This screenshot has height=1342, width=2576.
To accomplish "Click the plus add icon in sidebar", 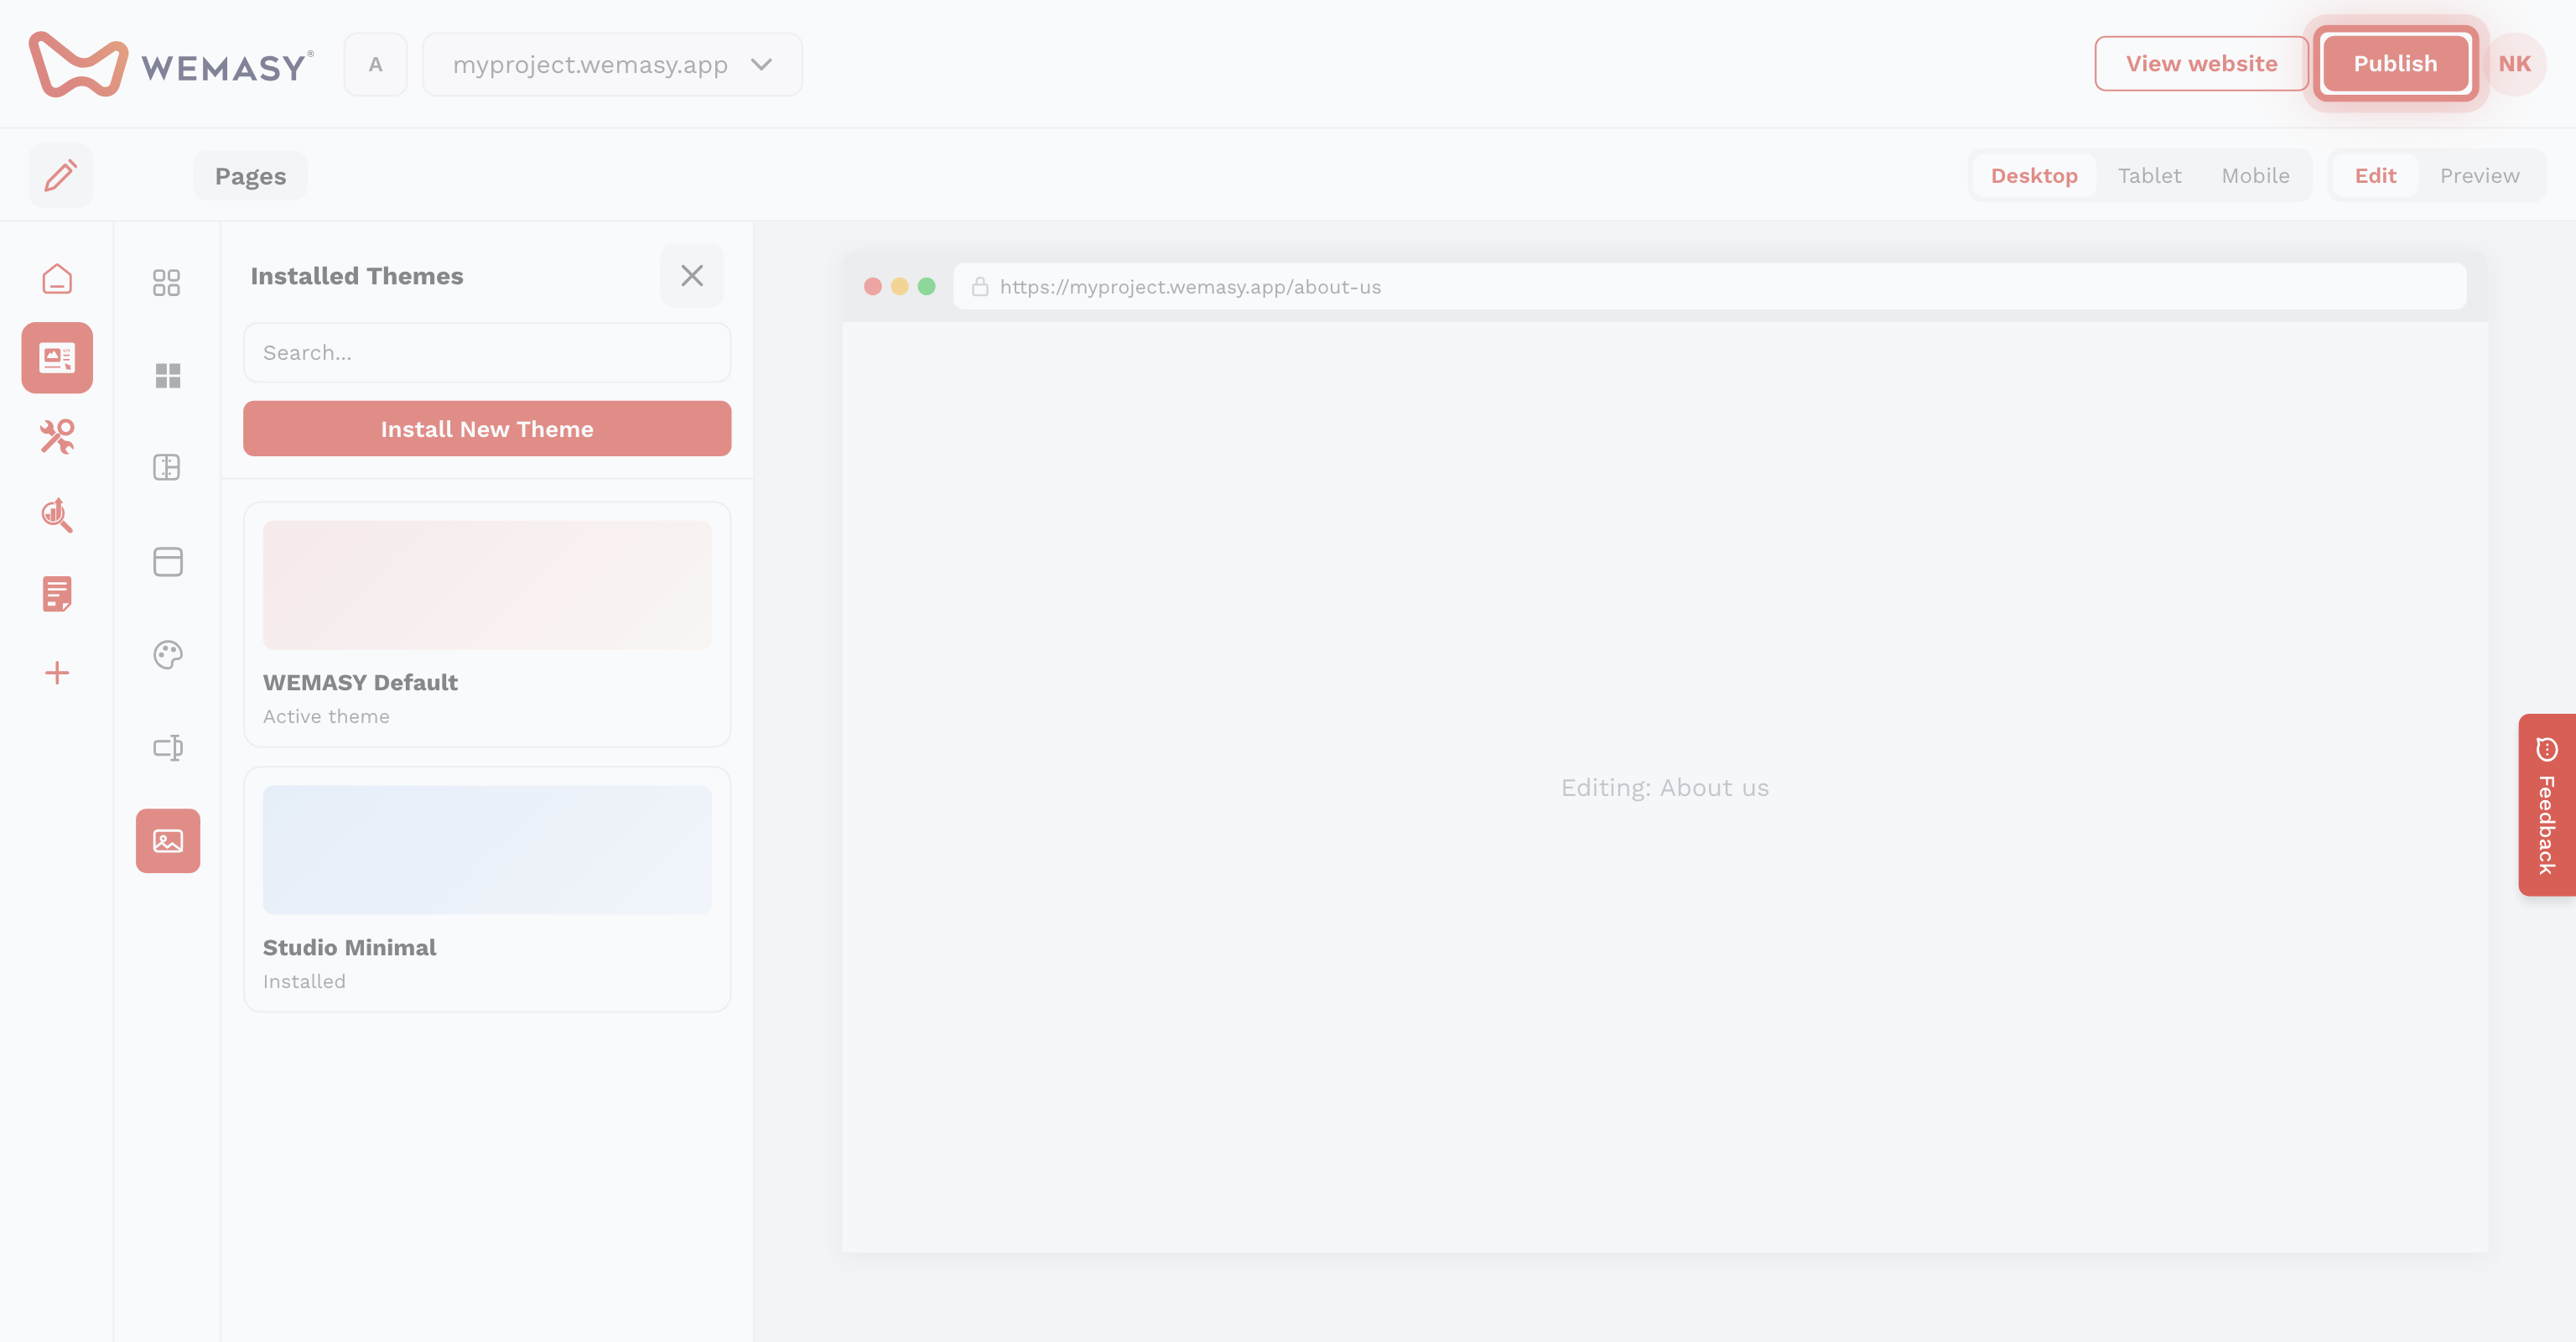I will (57, 672).
